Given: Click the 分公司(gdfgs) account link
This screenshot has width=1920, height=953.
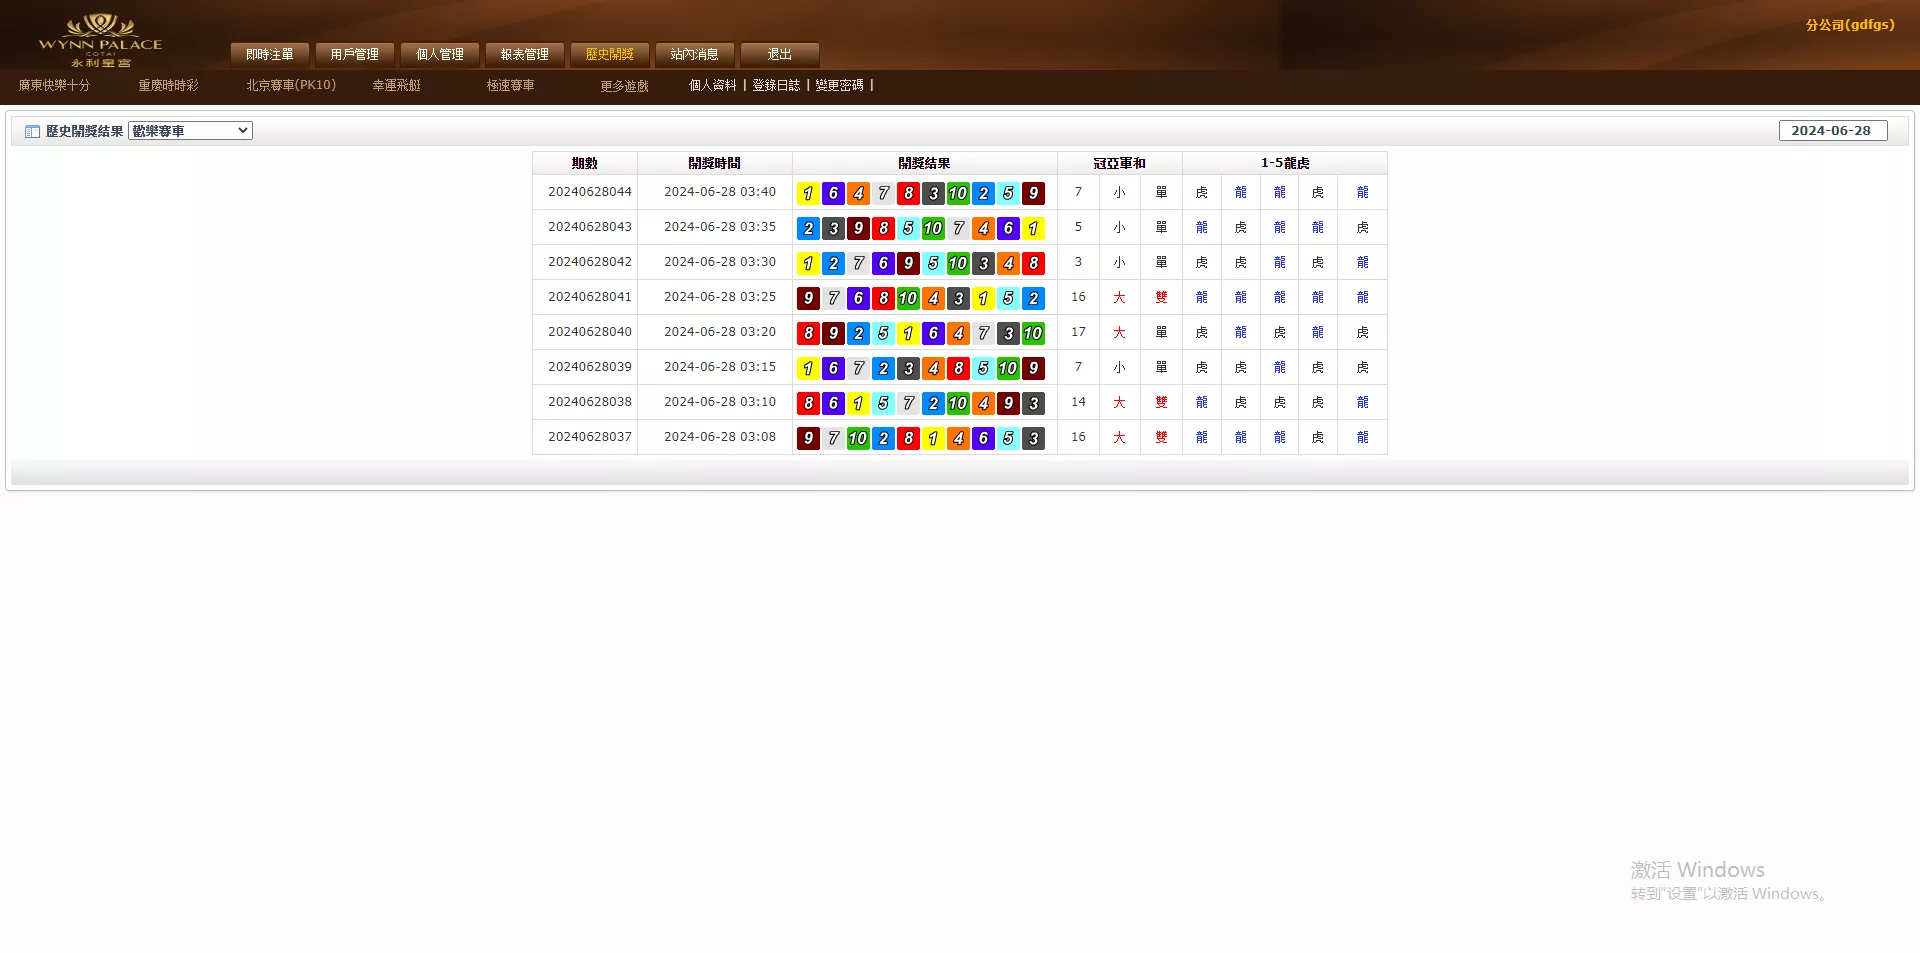Looking at the screenshot, I should (1851, 25).
